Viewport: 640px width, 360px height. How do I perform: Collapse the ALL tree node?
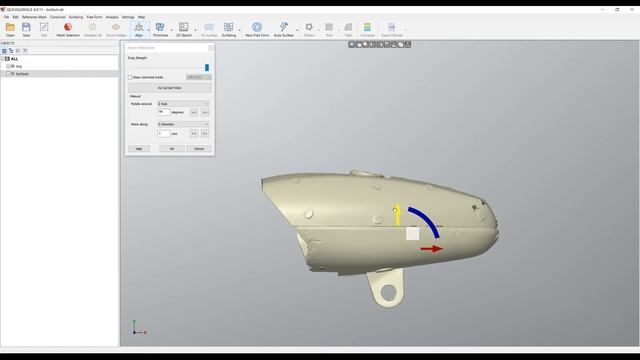(x=3, y=59)
